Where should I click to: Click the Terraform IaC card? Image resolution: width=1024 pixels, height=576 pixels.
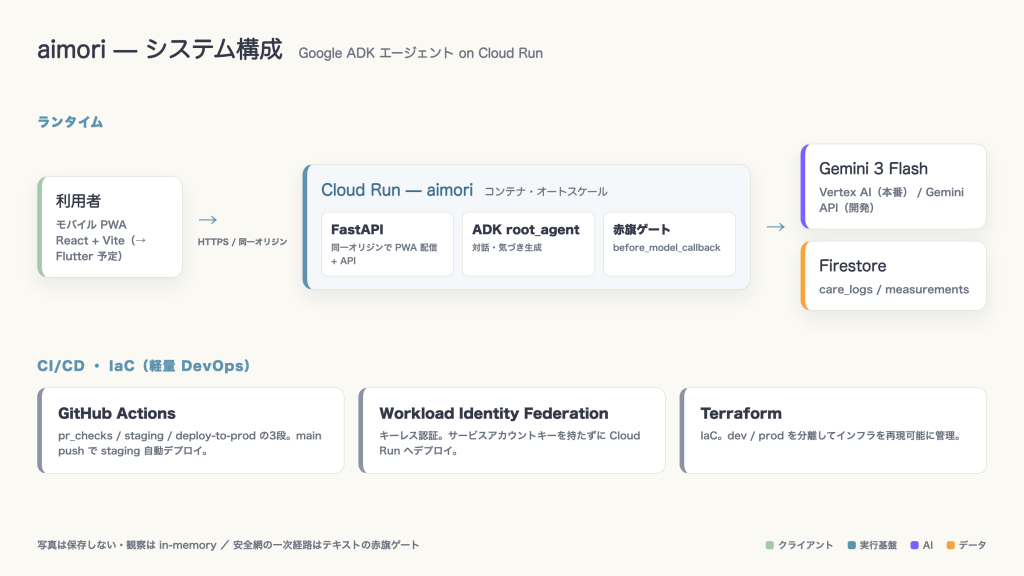tap(833, 430)
